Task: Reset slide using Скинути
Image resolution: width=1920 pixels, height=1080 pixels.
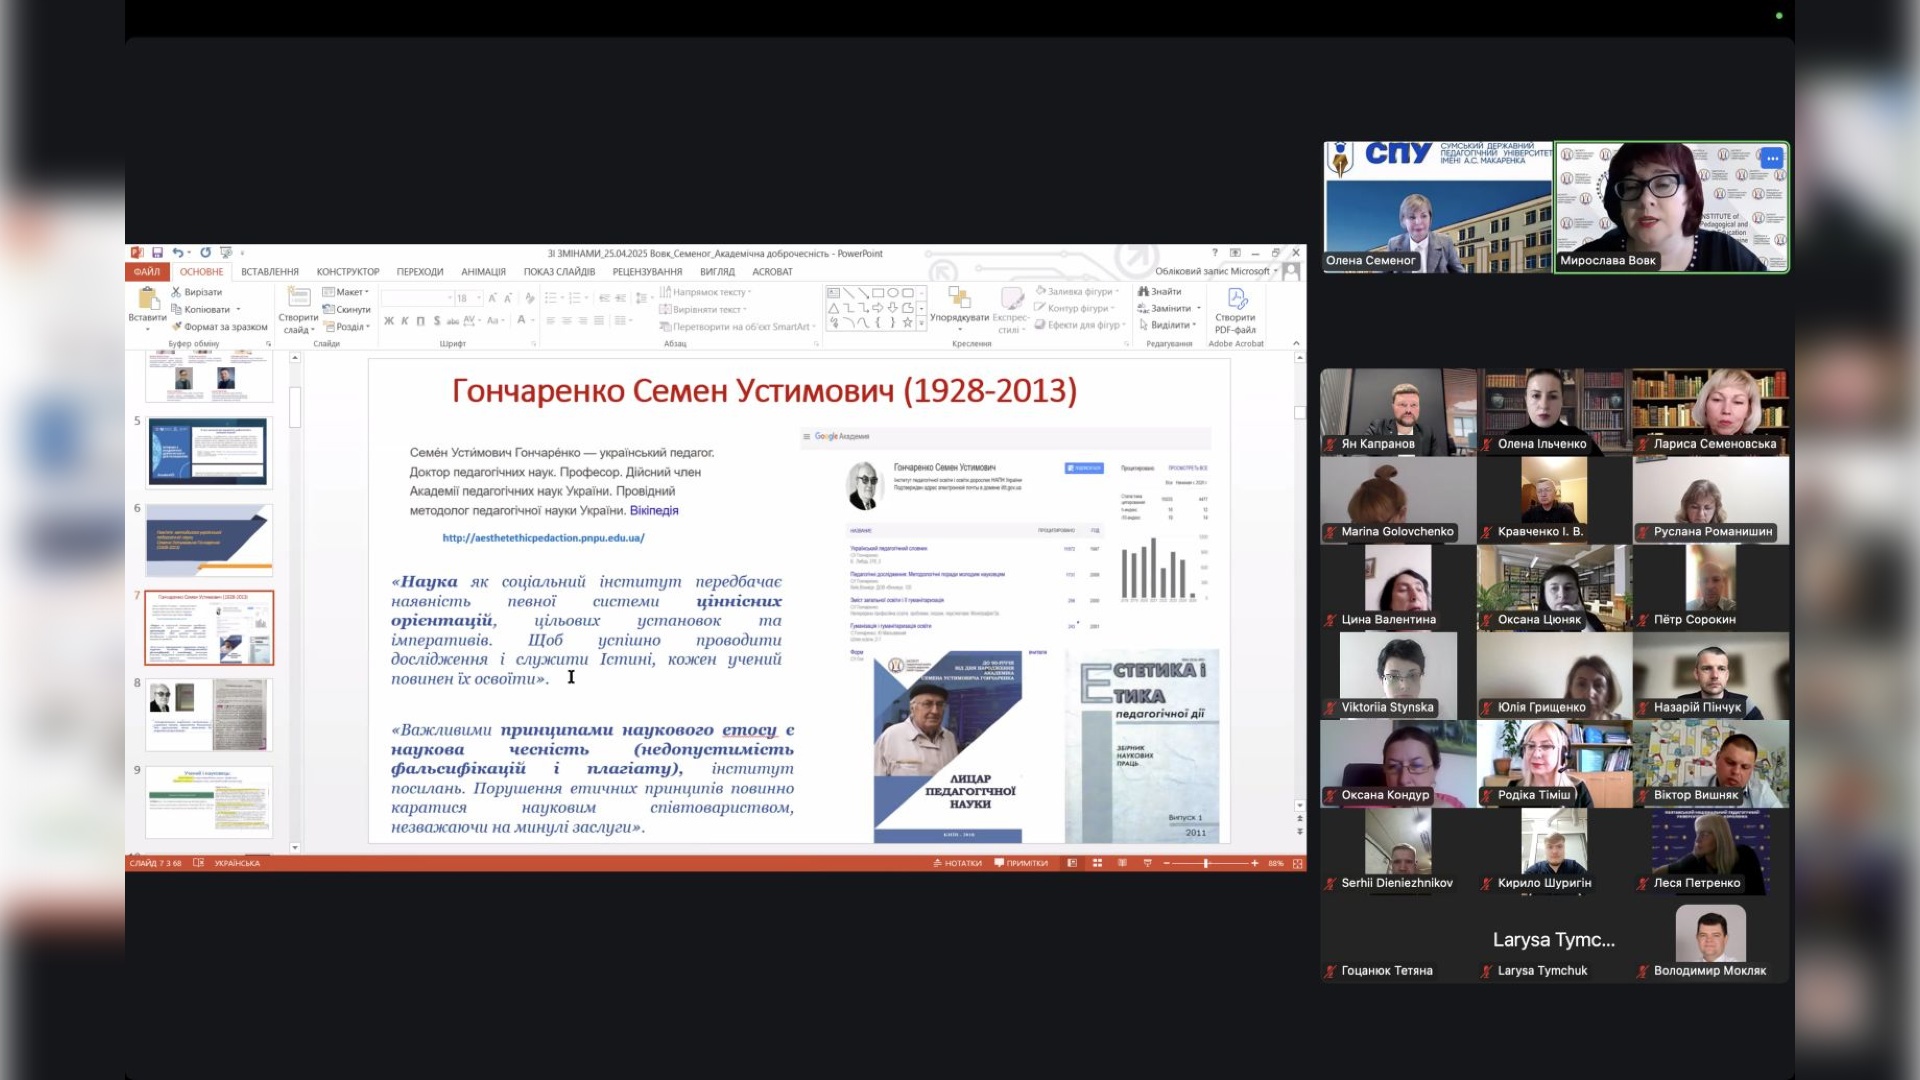Action: point(347,309)
